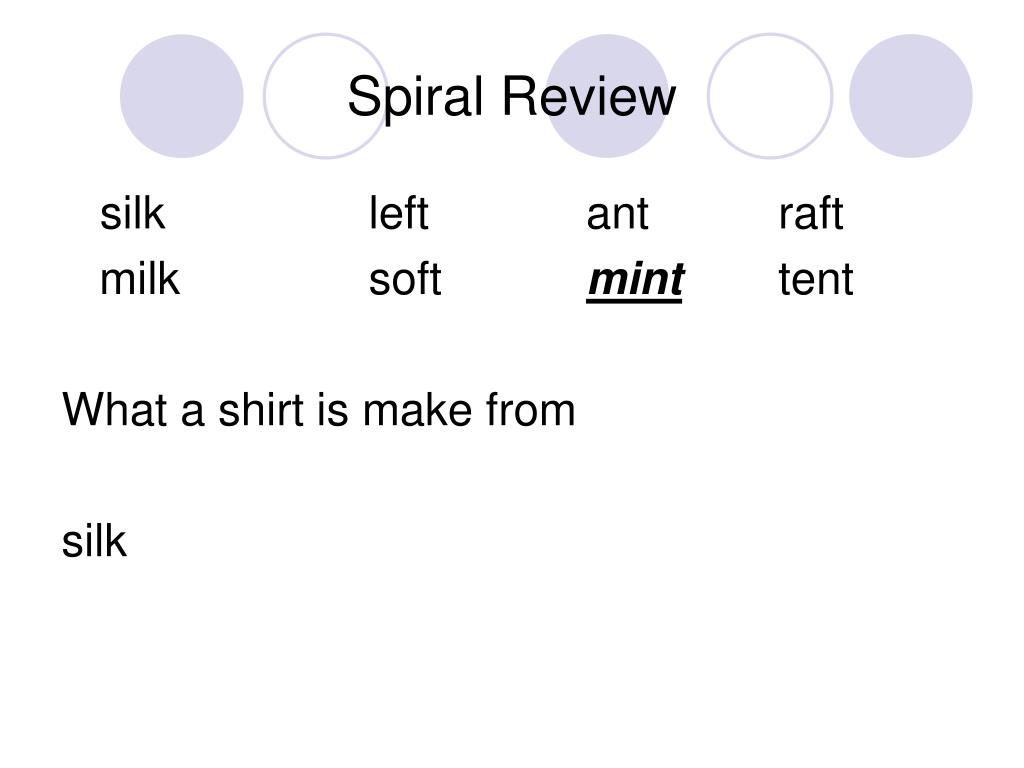Image resolution: width=1024 pixels, height=768 pixels.
Task: Select the word milk
Action: pos(140,279)
